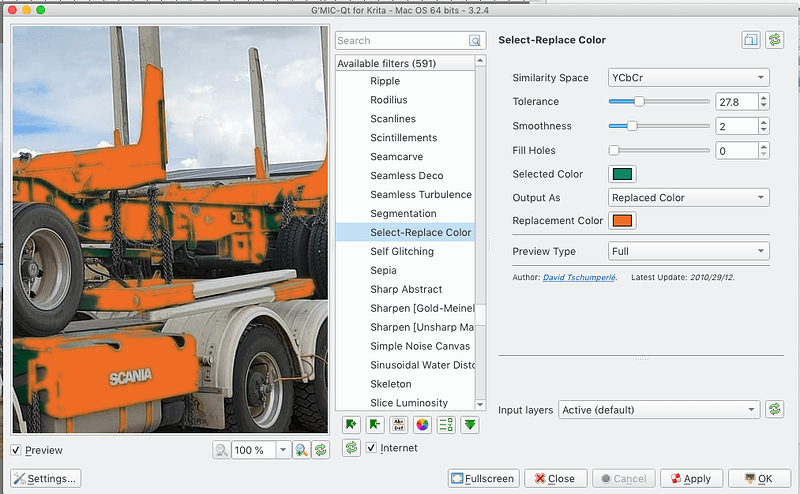Click the remove fave filter icon
This screenshot has width=800, height=494.
pos(374,424)
